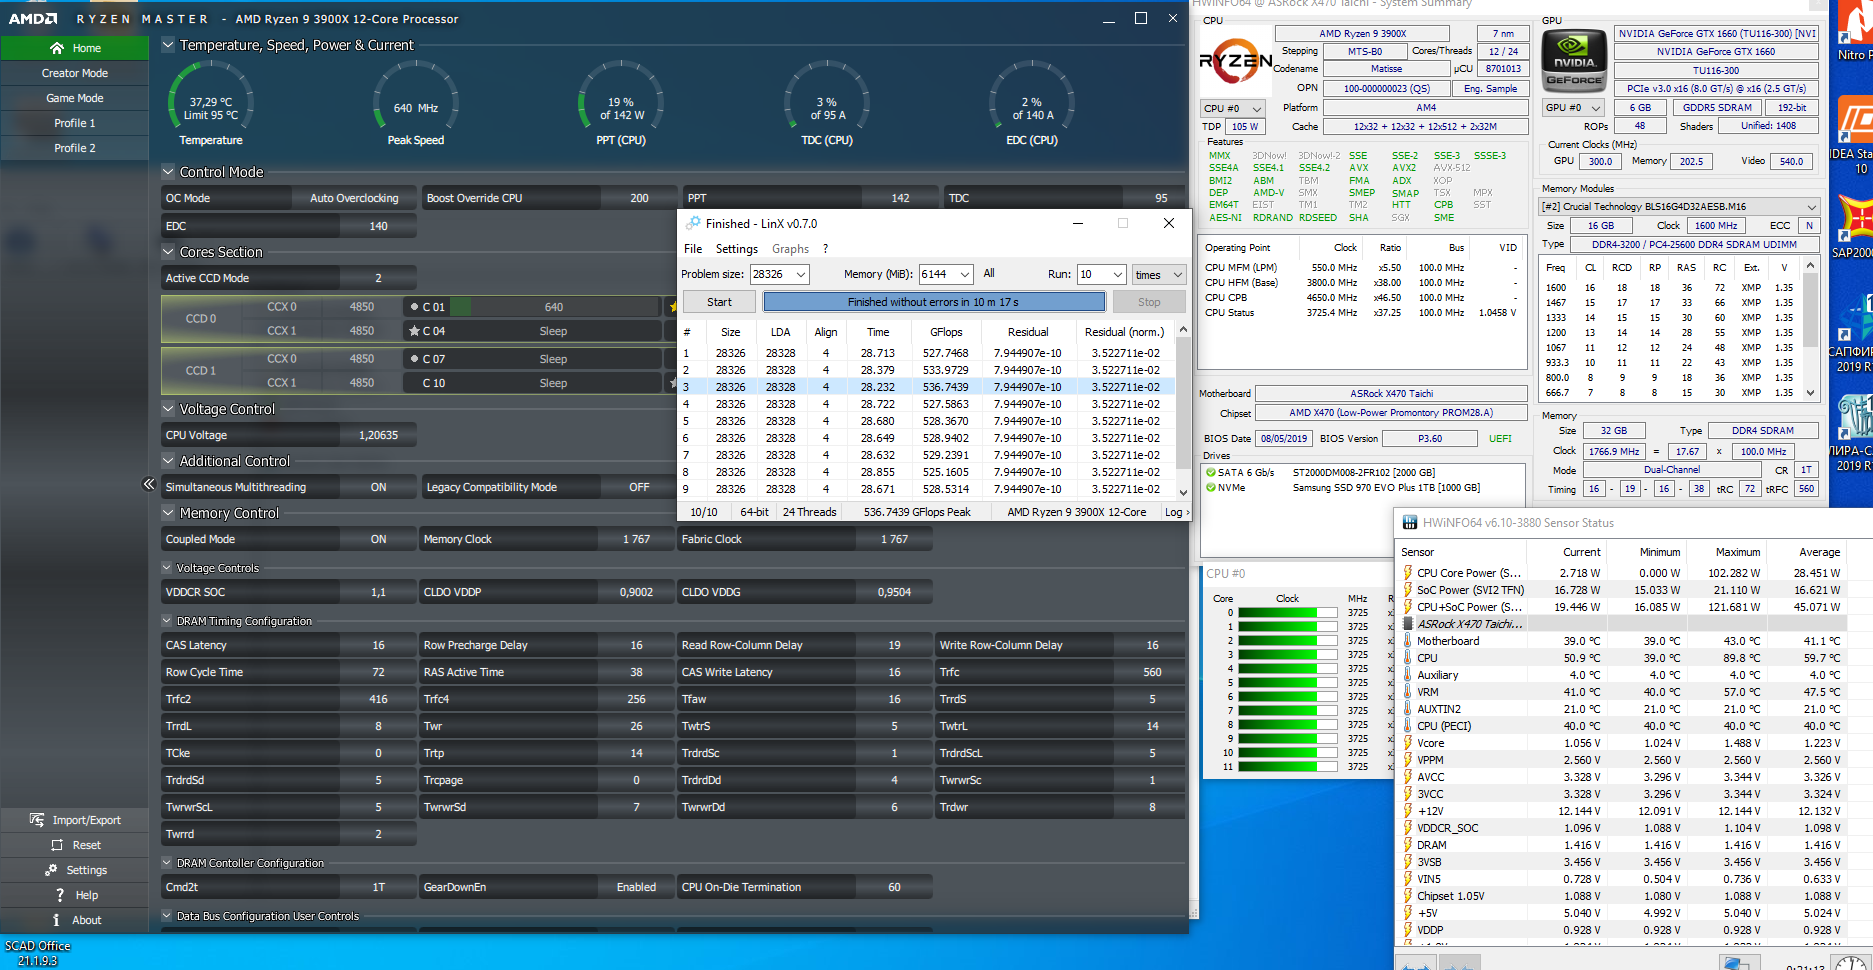The height and width of the screenshot is (970, 1873).
Task: Click the Start button in LinX
Action: coord(719,302)
